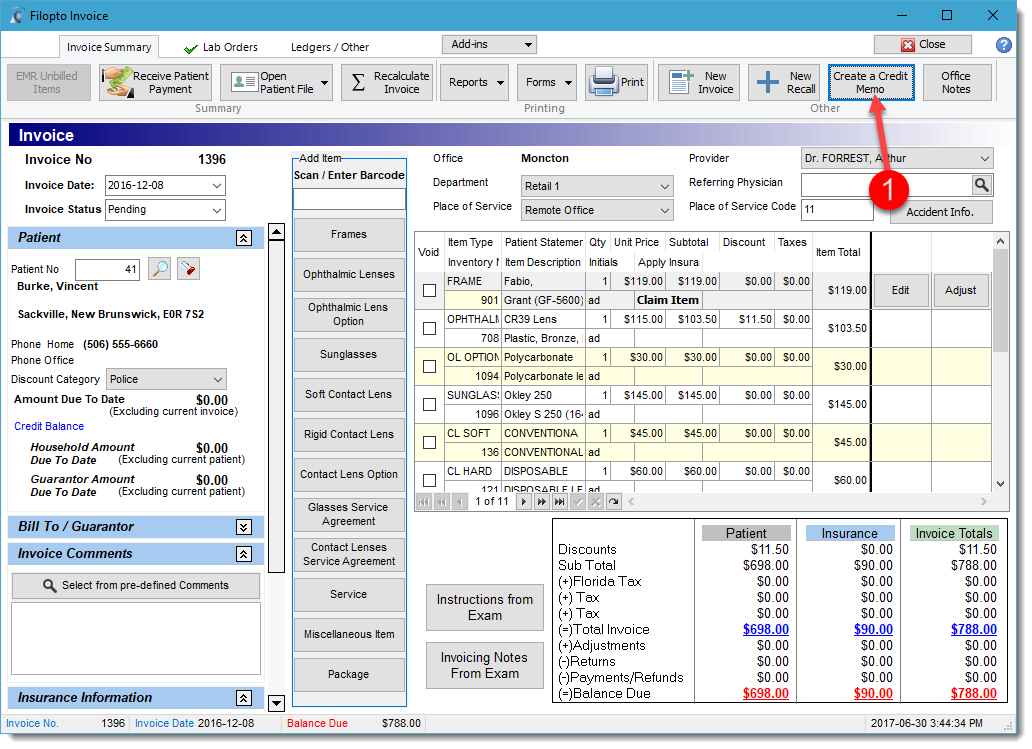The height and width of the screenshot is (749, 1032).
Task: Add a Frames item
Action: pos(349,234)
